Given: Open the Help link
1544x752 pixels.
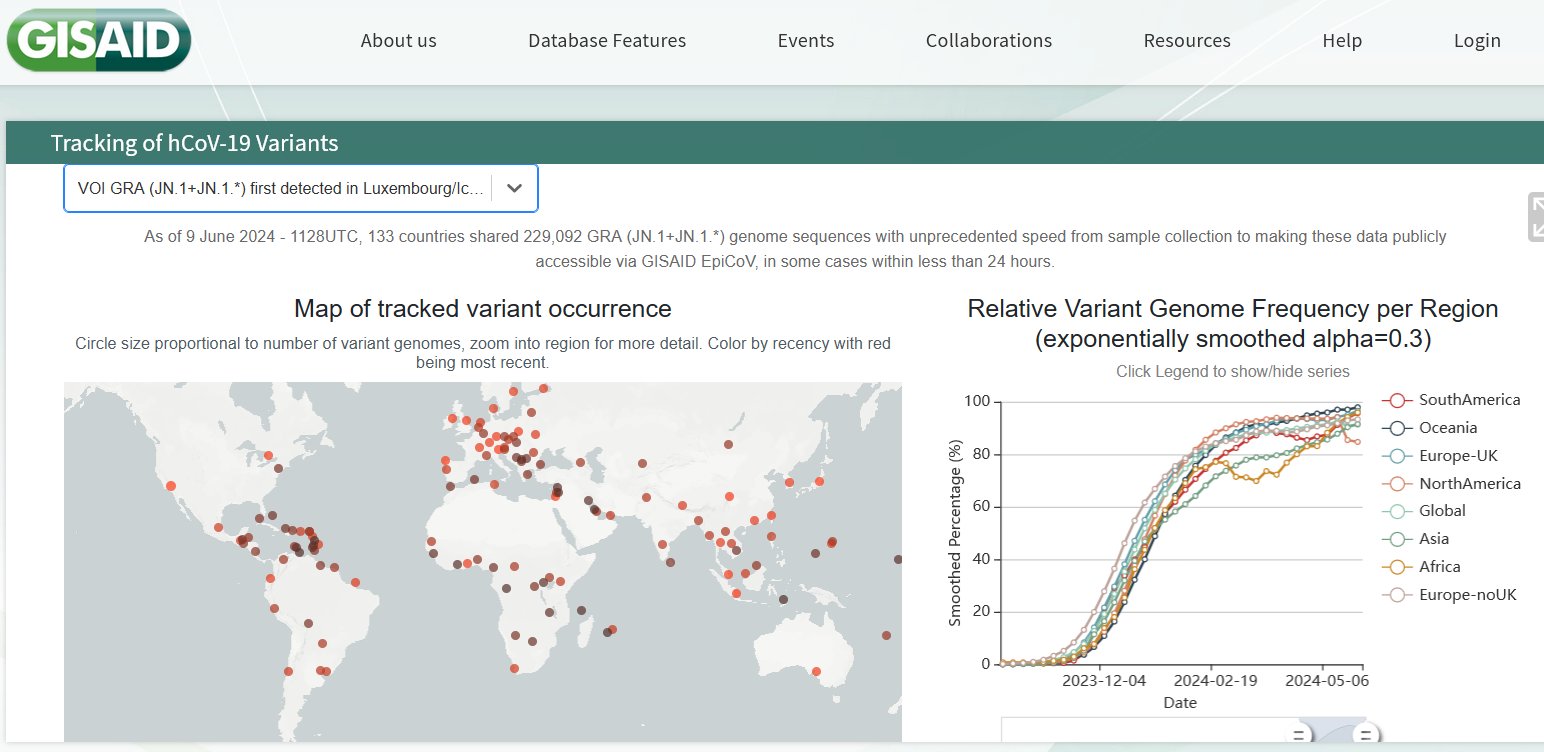Looking at the screenshot, I should (x=1341, y=41).
